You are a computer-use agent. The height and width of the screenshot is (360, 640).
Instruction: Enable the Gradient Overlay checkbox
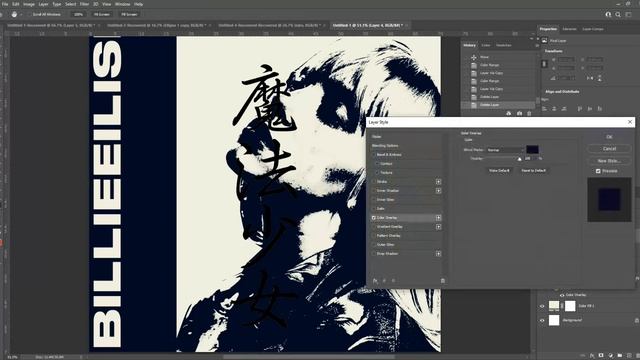click(x=373, y=227)
